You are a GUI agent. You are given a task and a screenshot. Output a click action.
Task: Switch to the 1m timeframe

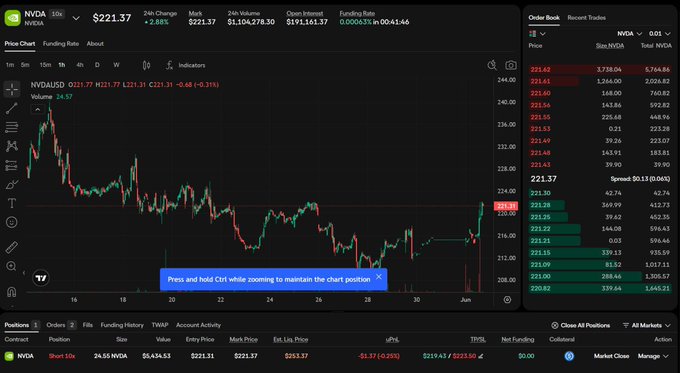click(x=10, y=65)
